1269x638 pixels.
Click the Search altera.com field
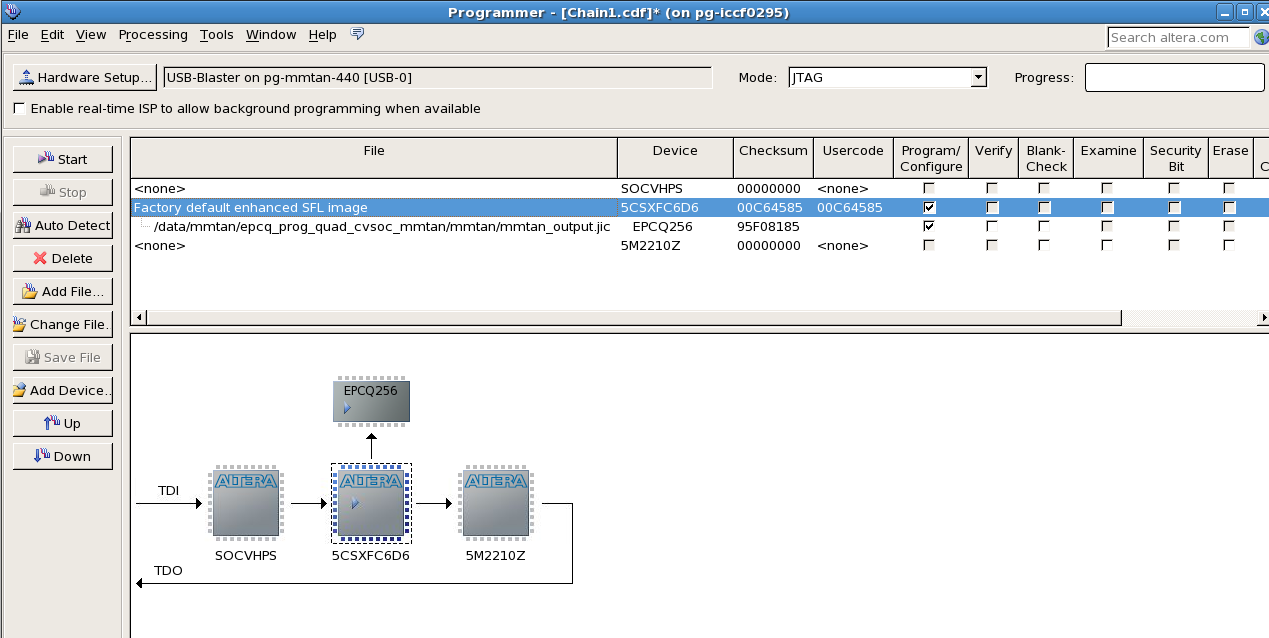1179,37
